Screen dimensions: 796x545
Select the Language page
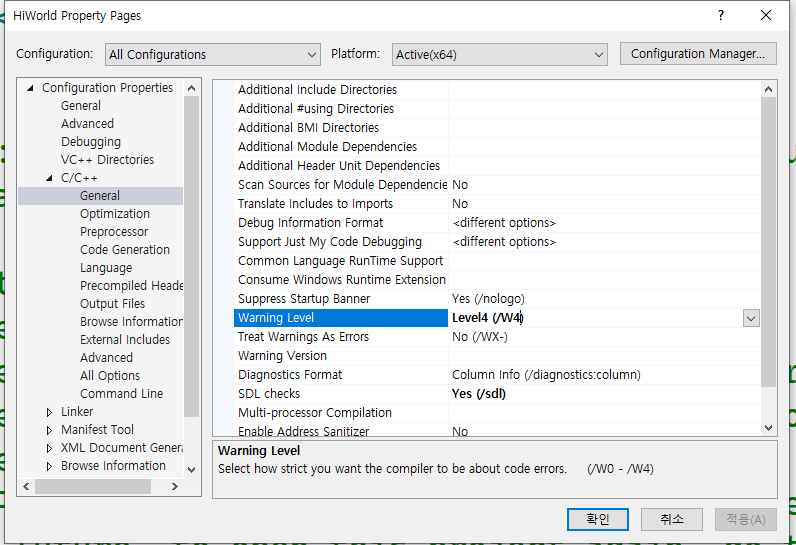pos(106,267)
